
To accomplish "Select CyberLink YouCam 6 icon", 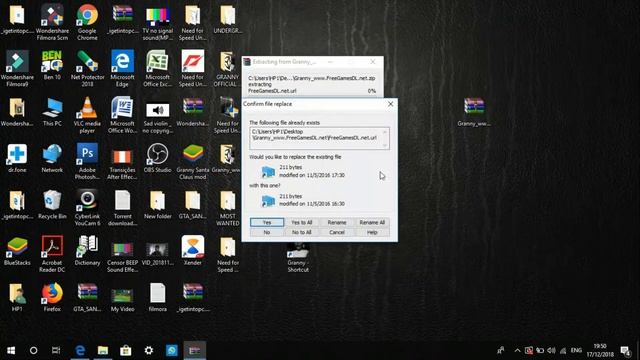I will pyautogui.click(x=87, y=208).
